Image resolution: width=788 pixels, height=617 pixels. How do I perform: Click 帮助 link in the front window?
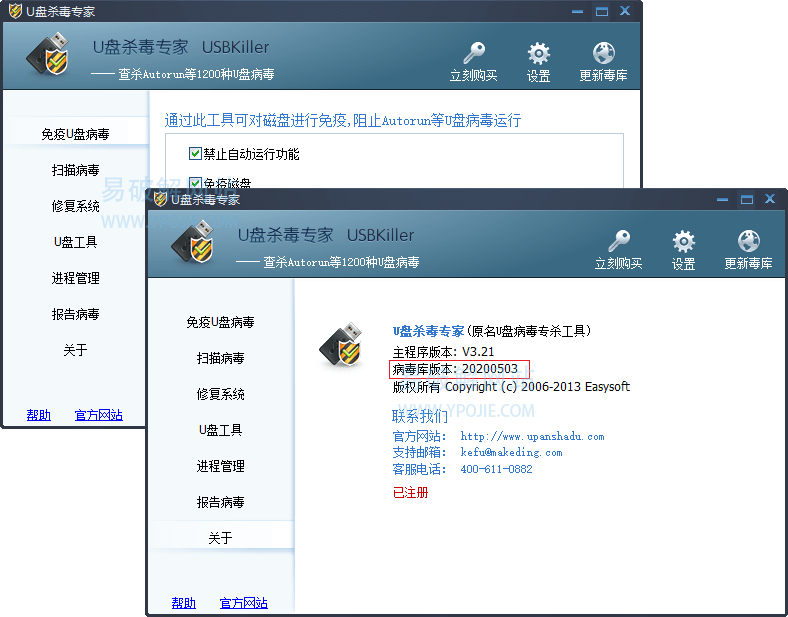tap(183, 603)
